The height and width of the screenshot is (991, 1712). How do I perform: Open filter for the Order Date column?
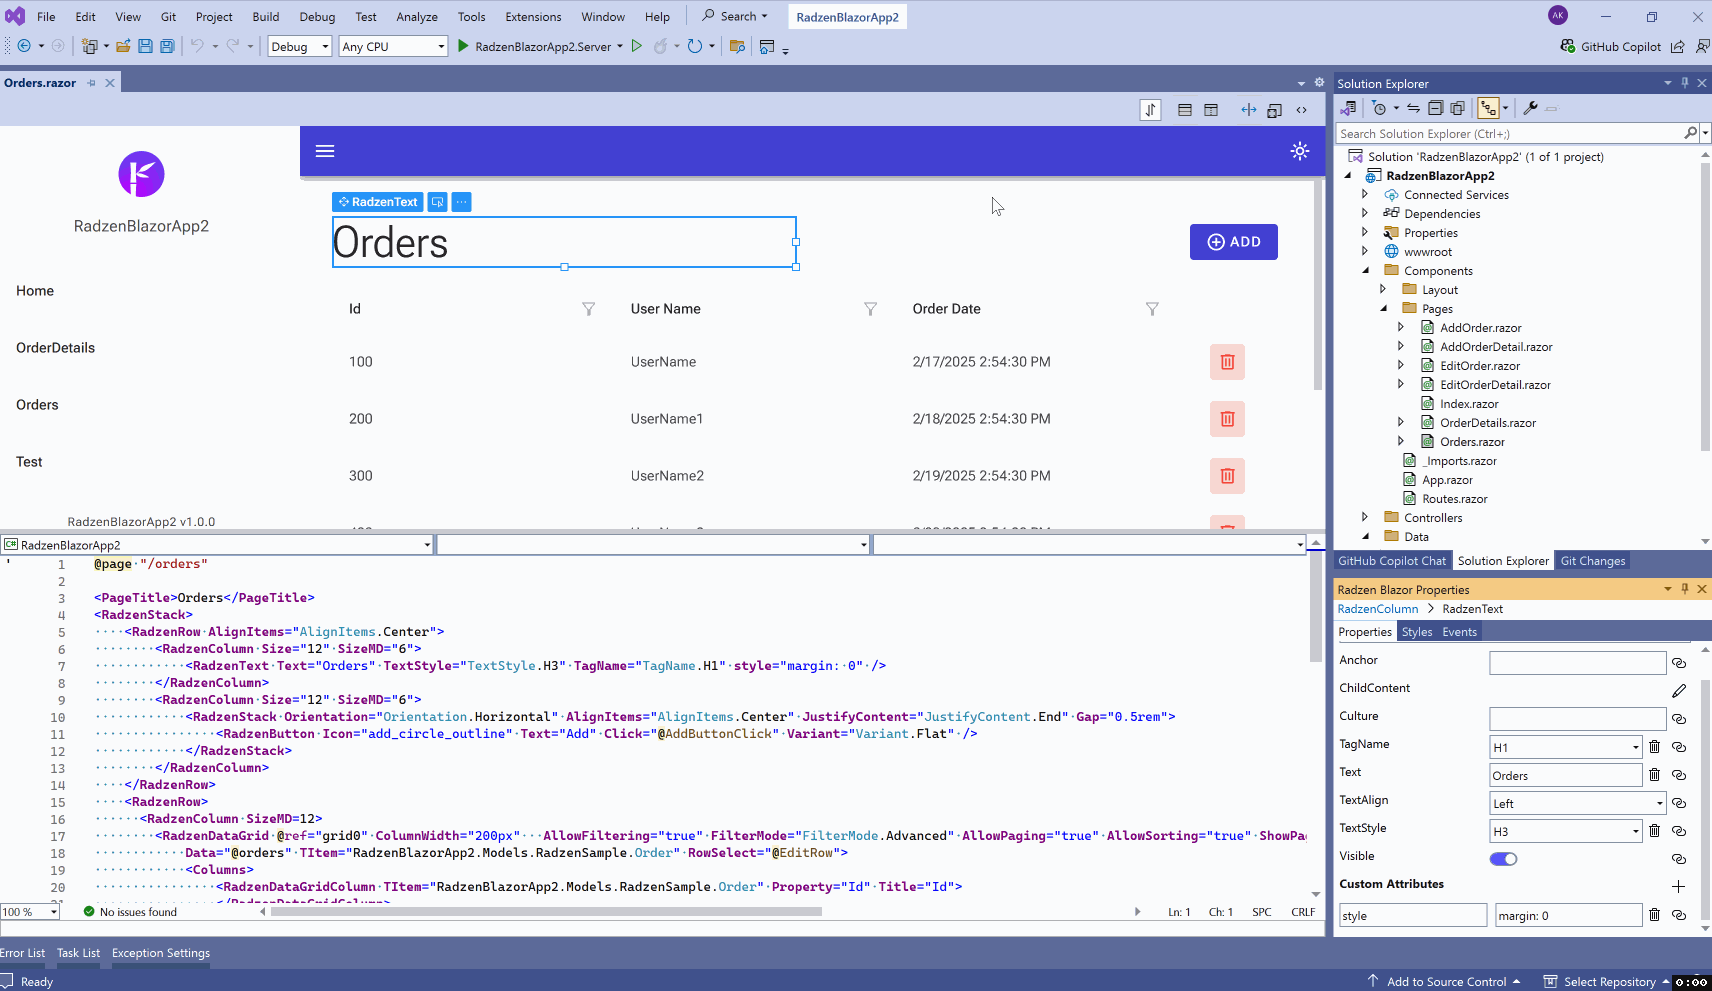pos(1152,309)
